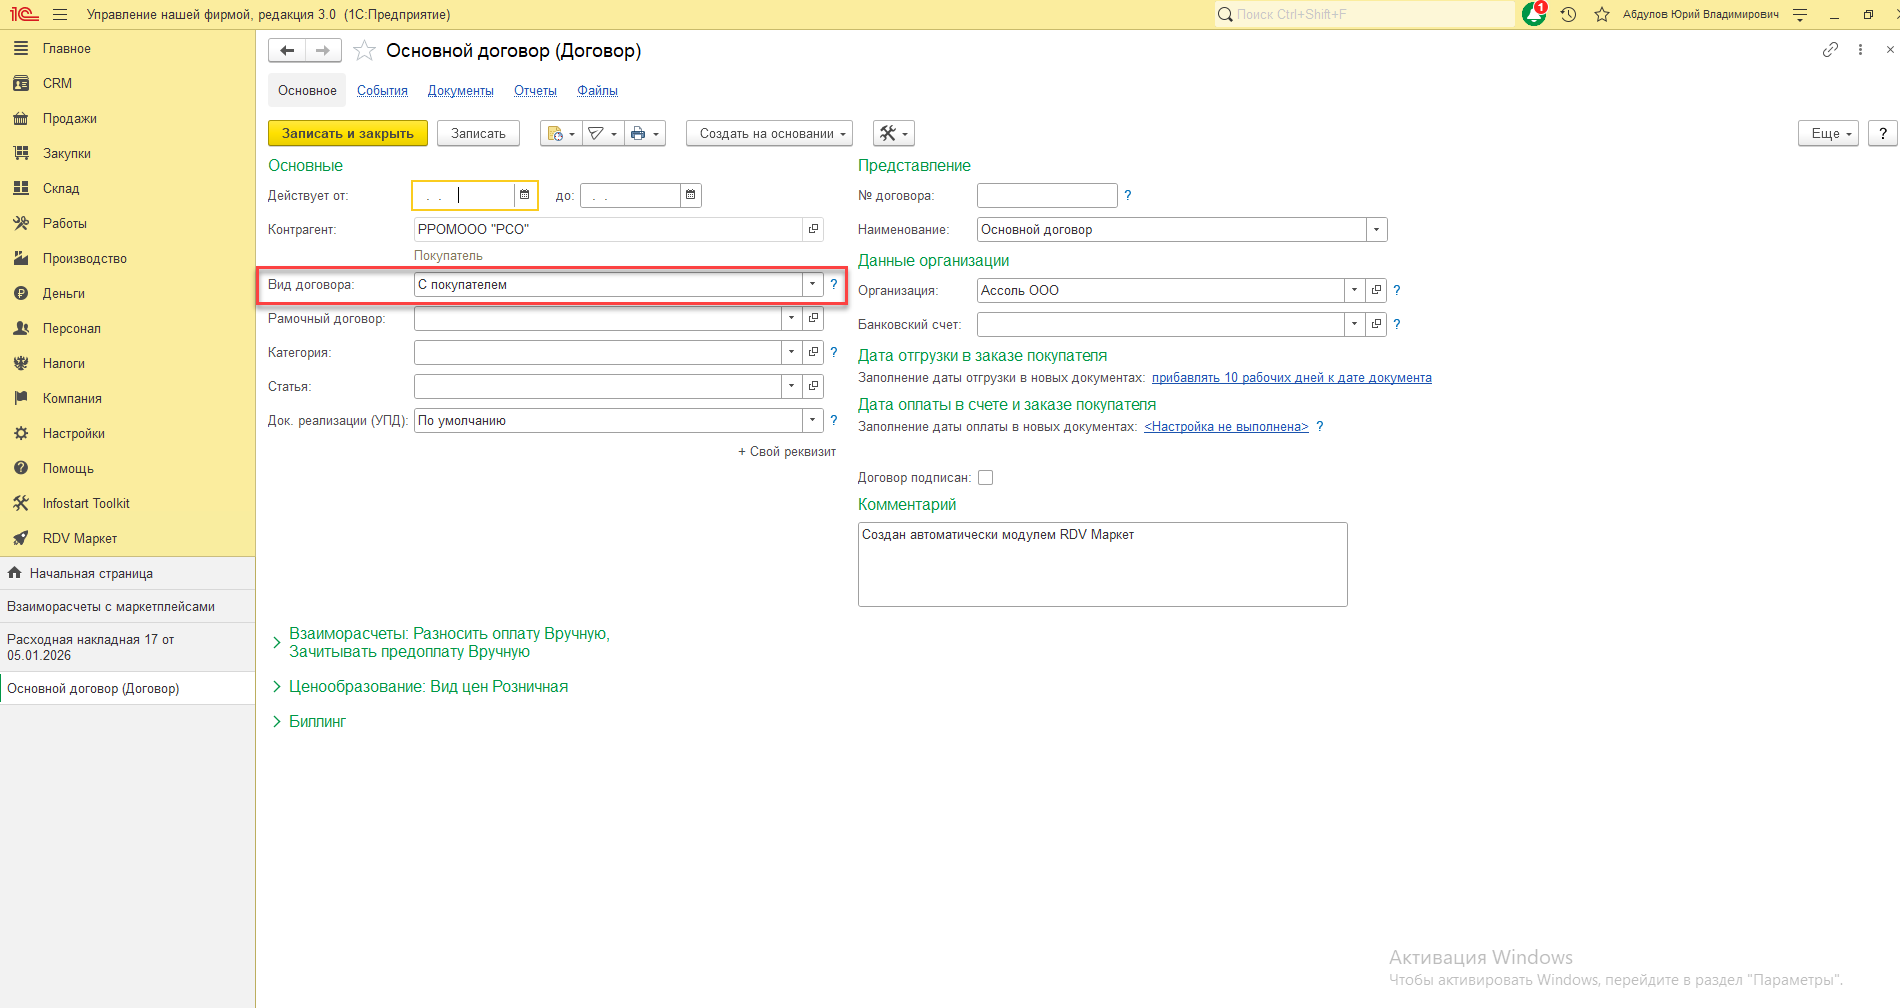Screen dimensions: 1900x1008
Task: Click the notifications bell icon
Action: (1533, 14)
